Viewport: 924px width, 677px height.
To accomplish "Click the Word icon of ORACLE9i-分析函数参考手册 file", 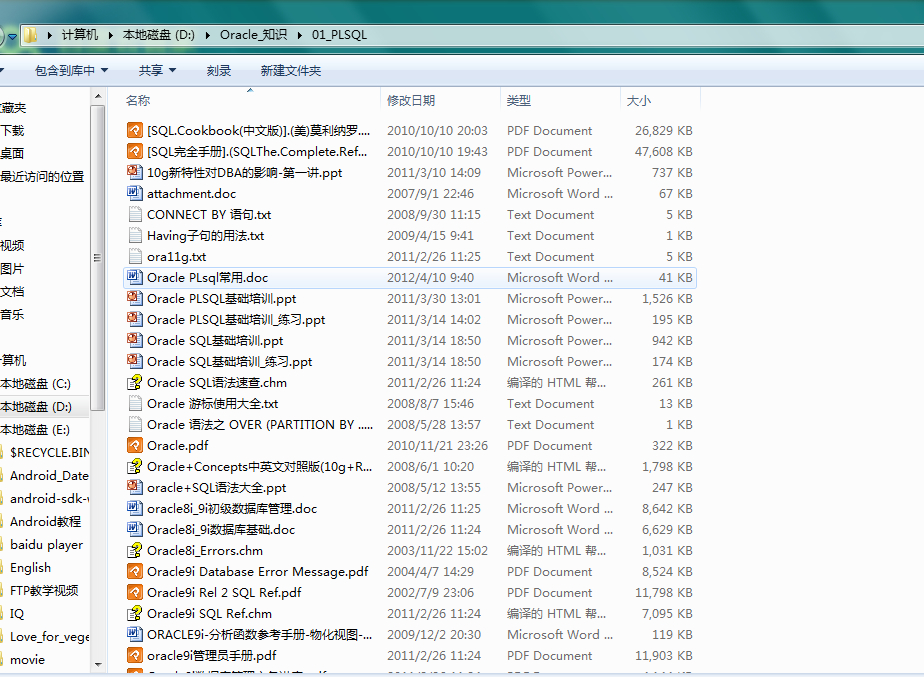I will (135, 635).
